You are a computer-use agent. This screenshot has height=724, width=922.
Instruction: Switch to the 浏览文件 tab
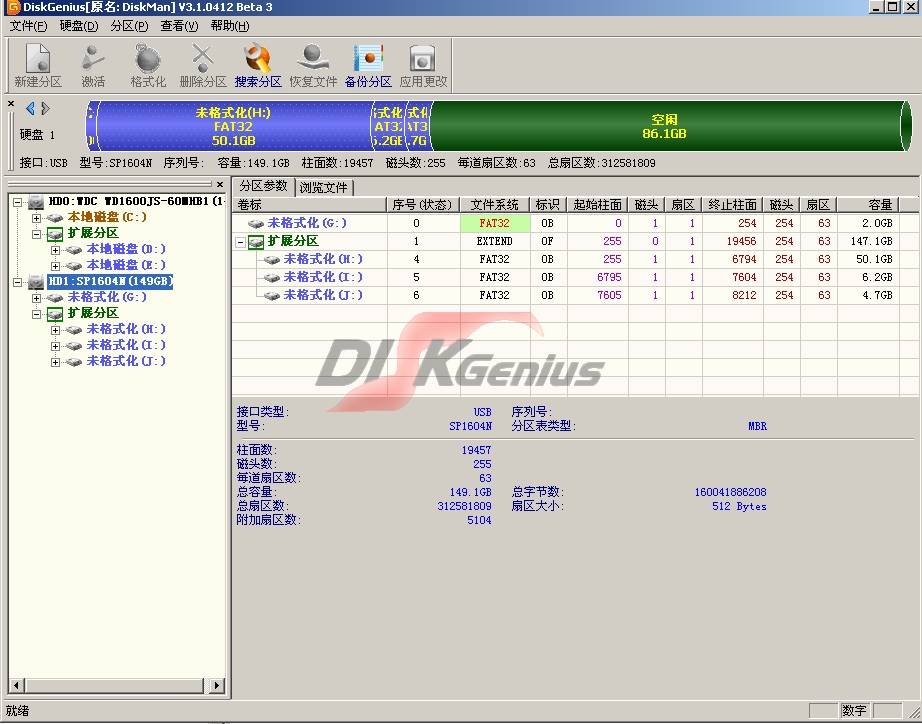[x=323, y=188]
